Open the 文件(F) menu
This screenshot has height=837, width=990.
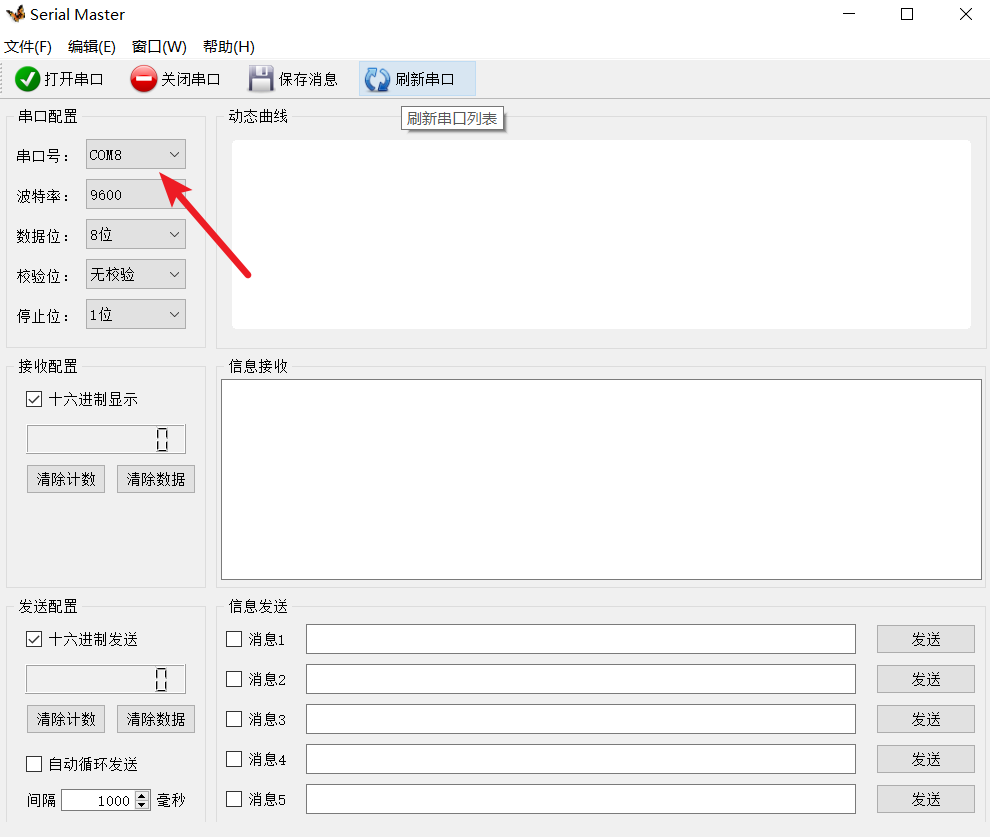(28, 47)
